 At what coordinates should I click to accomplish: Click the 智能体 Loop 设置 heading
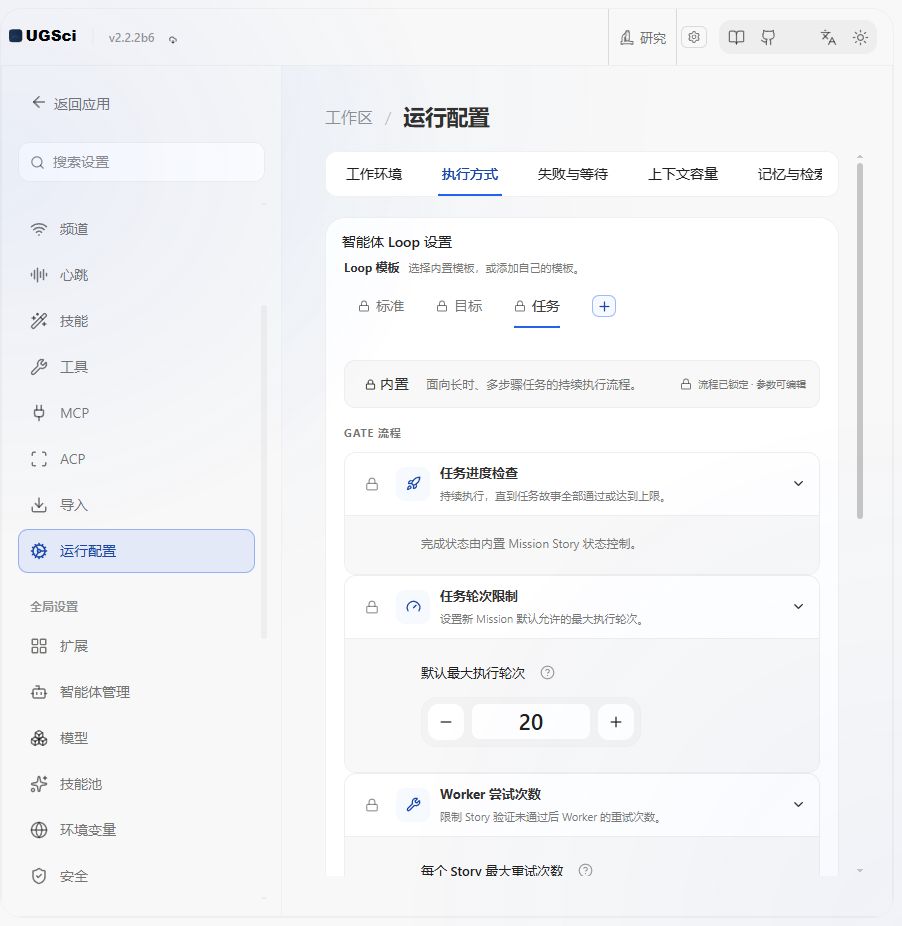397,242
